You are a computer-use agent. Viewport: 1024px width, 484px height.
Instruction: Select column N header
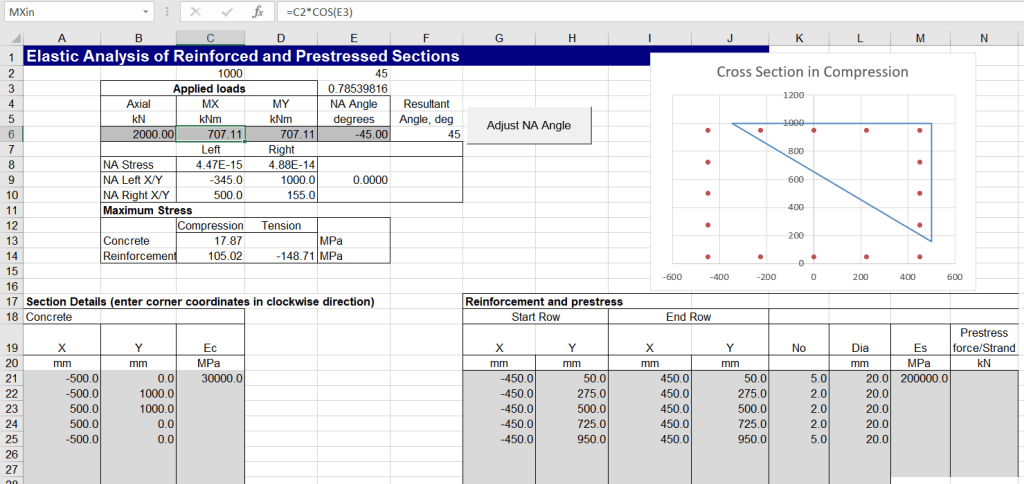(x=984, y=38)
